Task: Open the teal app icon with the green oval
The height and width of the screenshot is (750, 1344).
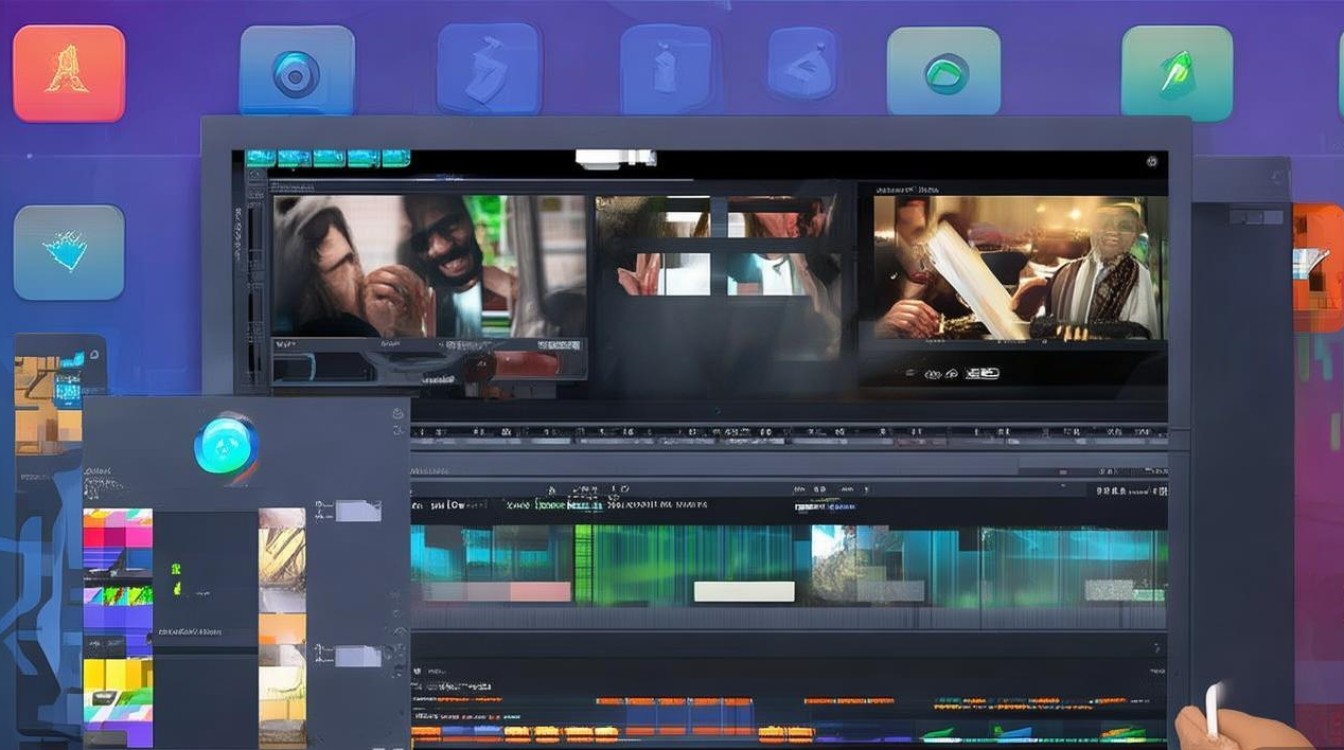Action: 943,71
